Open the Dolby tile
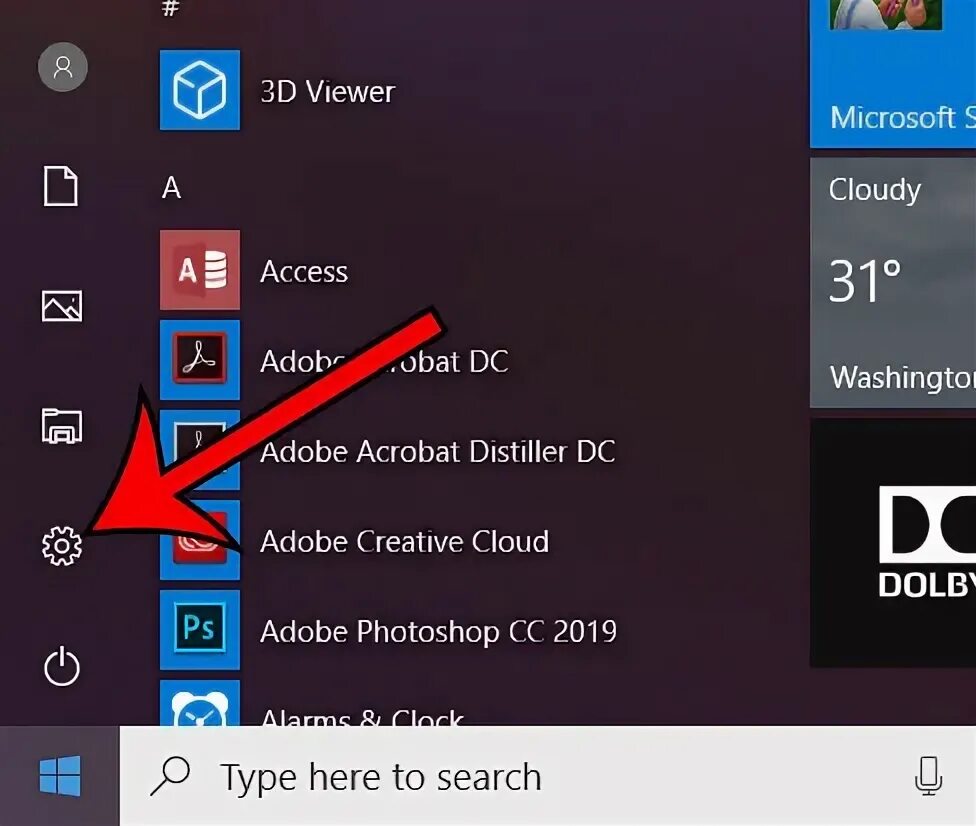Screen dimensions: 976x826 pos(893,543)
